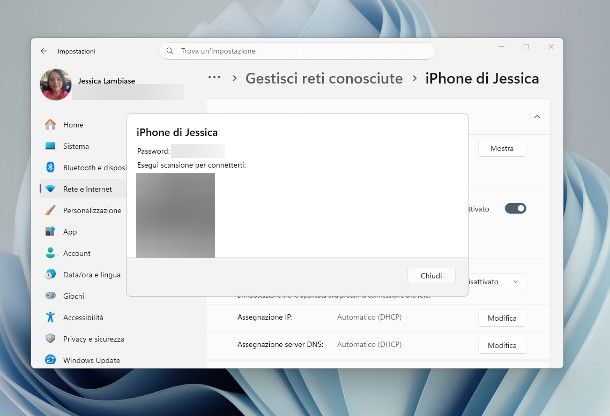610x416 pixels.
Task: Click the Bluetooth icon in the sidebar
Action: pos(50,167)
